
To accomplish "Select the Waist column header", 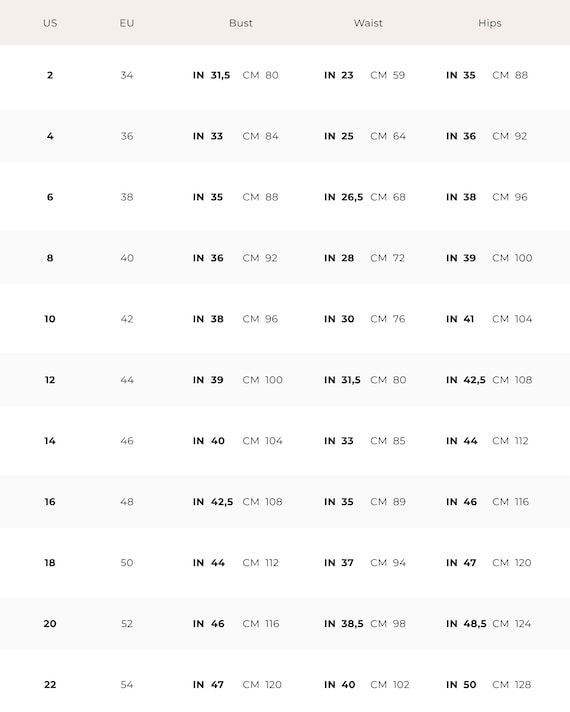I will [368, 23].
